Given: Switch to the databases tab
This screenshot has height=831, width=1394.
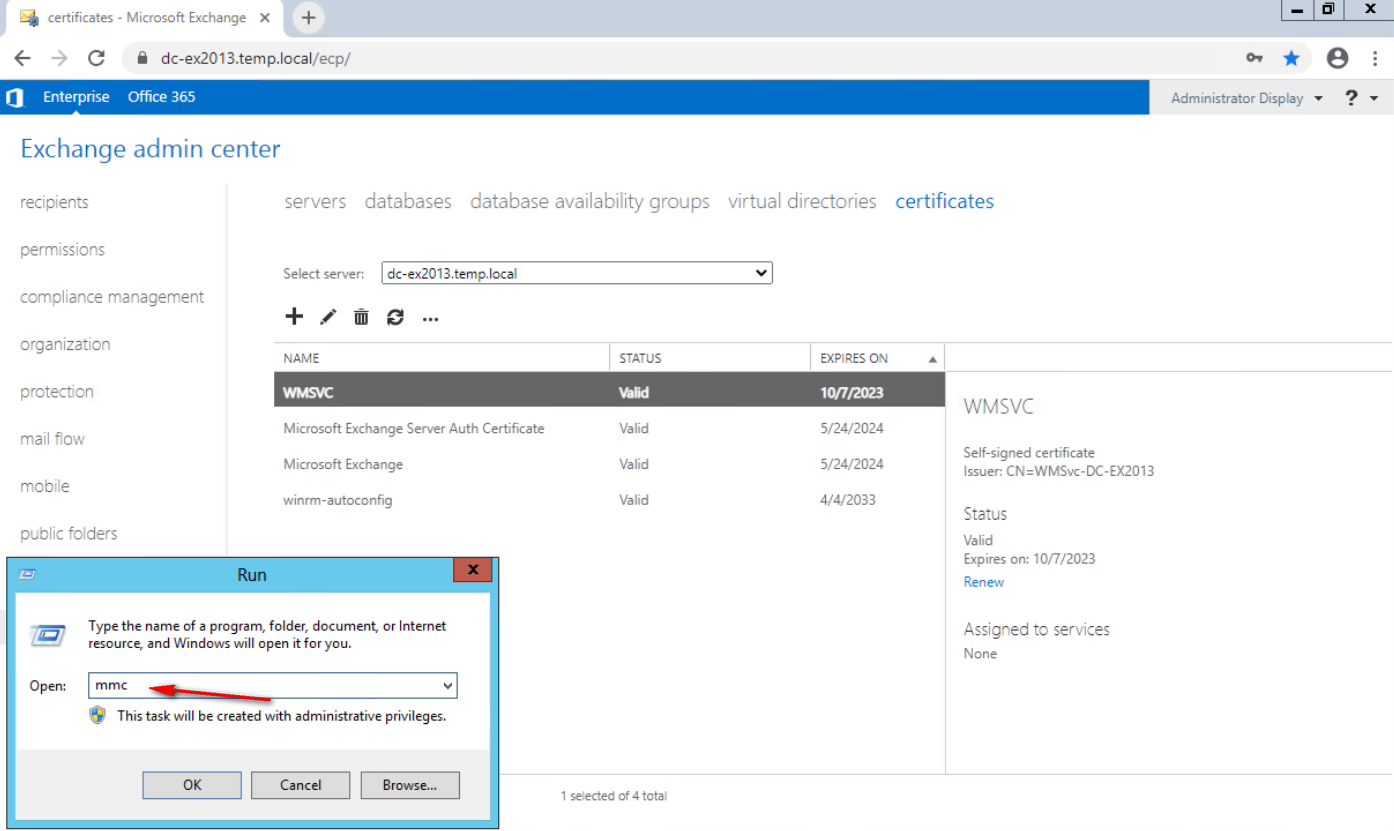Looking at the screenshot, I should pos(408,201).
